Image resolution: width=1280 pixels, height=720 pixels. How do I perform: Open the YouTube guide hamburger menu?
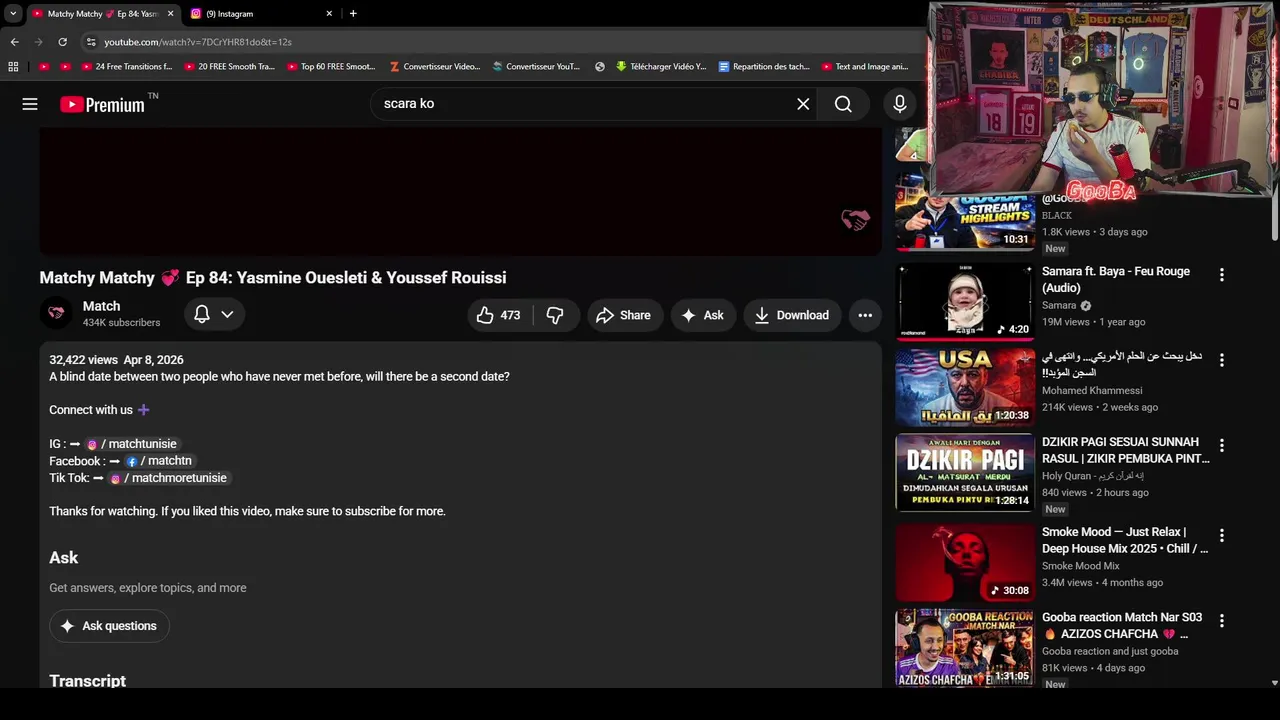(x=30, y=104)
